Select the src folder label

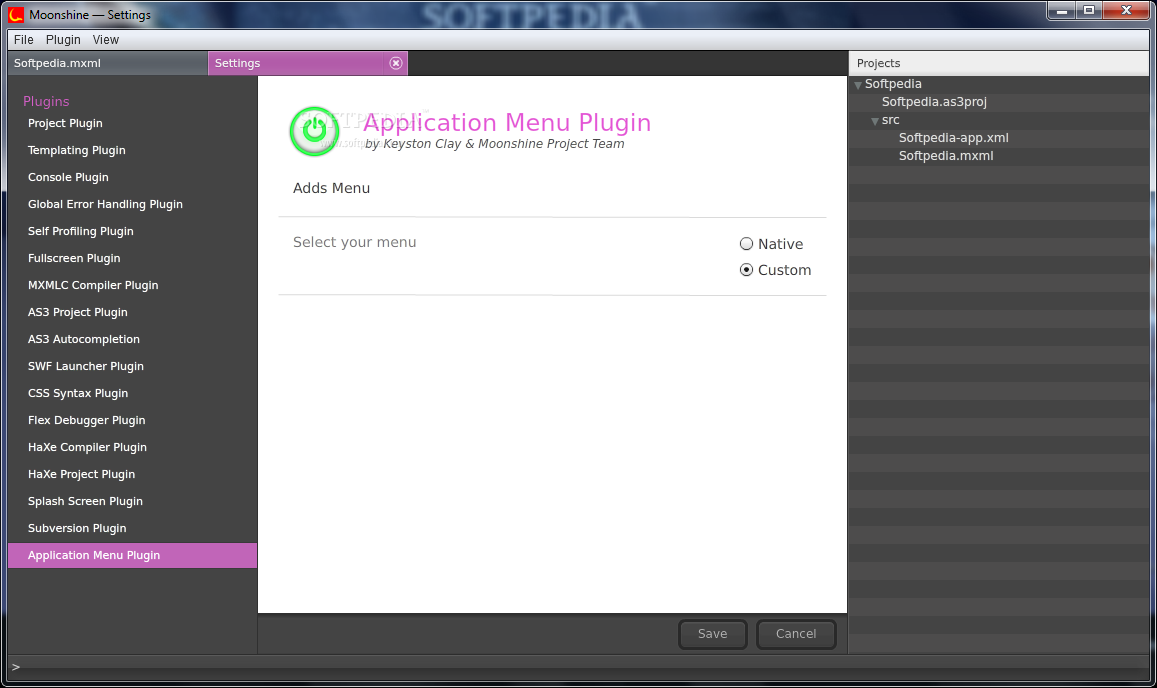(x=891, y=120)
